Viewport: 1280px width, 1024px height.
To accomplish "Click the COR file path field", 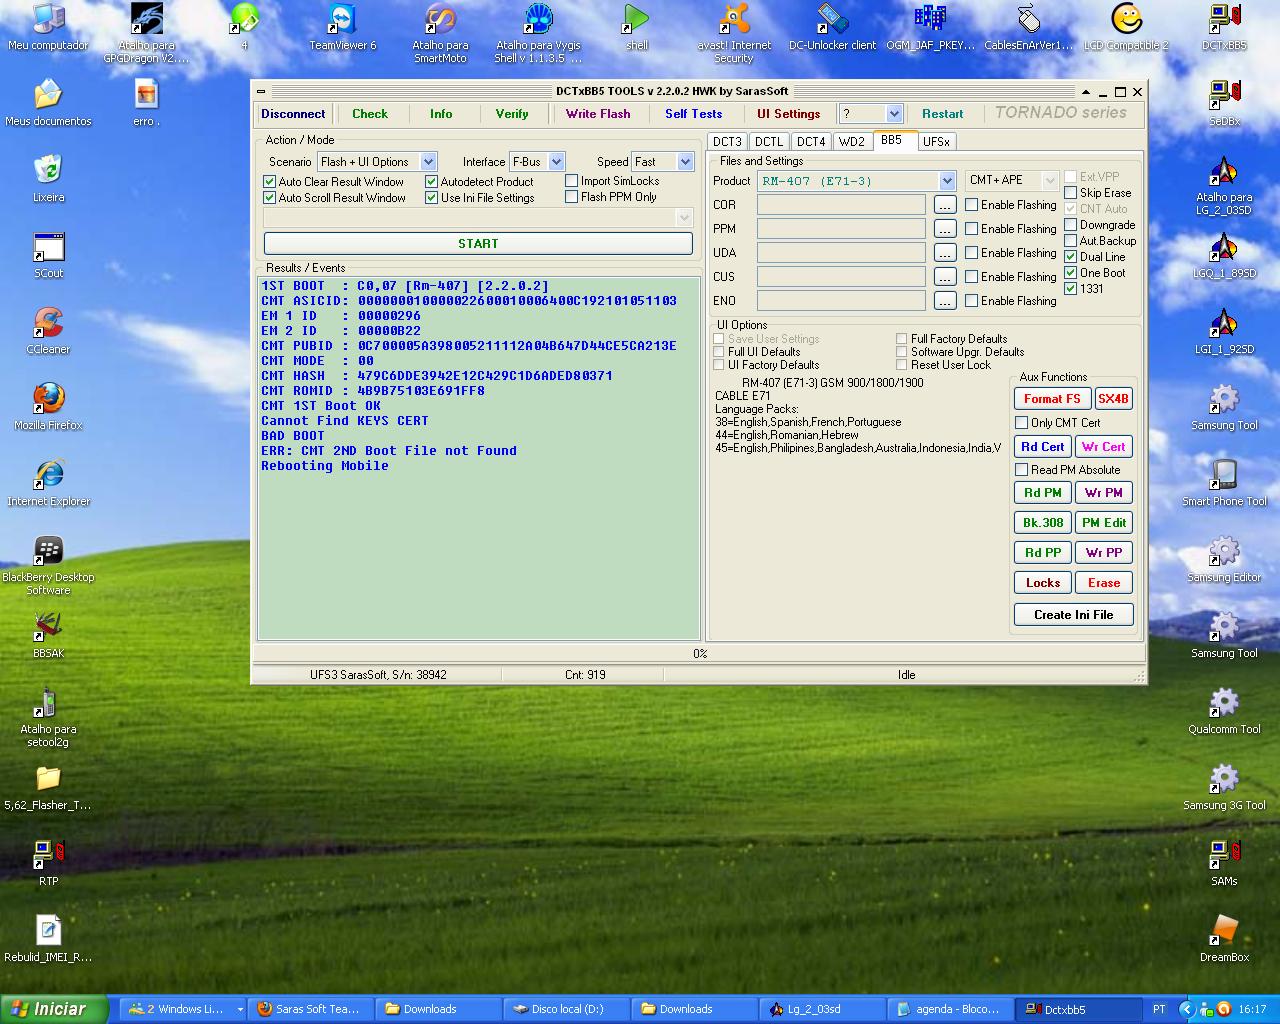I will coord(841,205).
